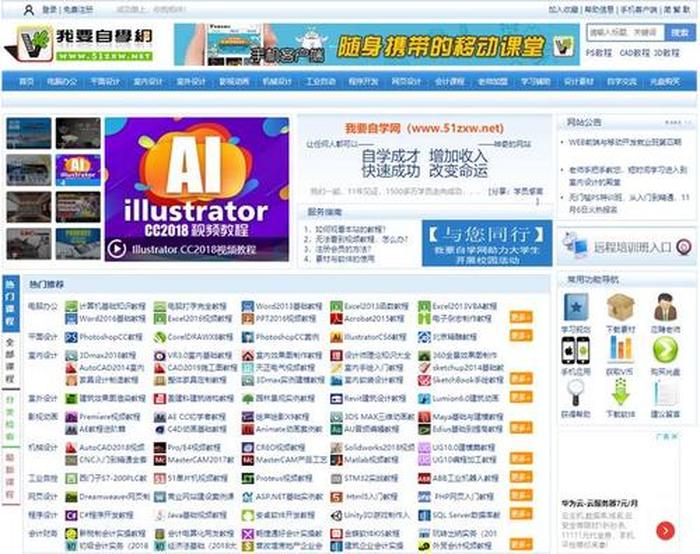Open 电脑办公 in the navigation bar
700x554 pixels.
62,82
